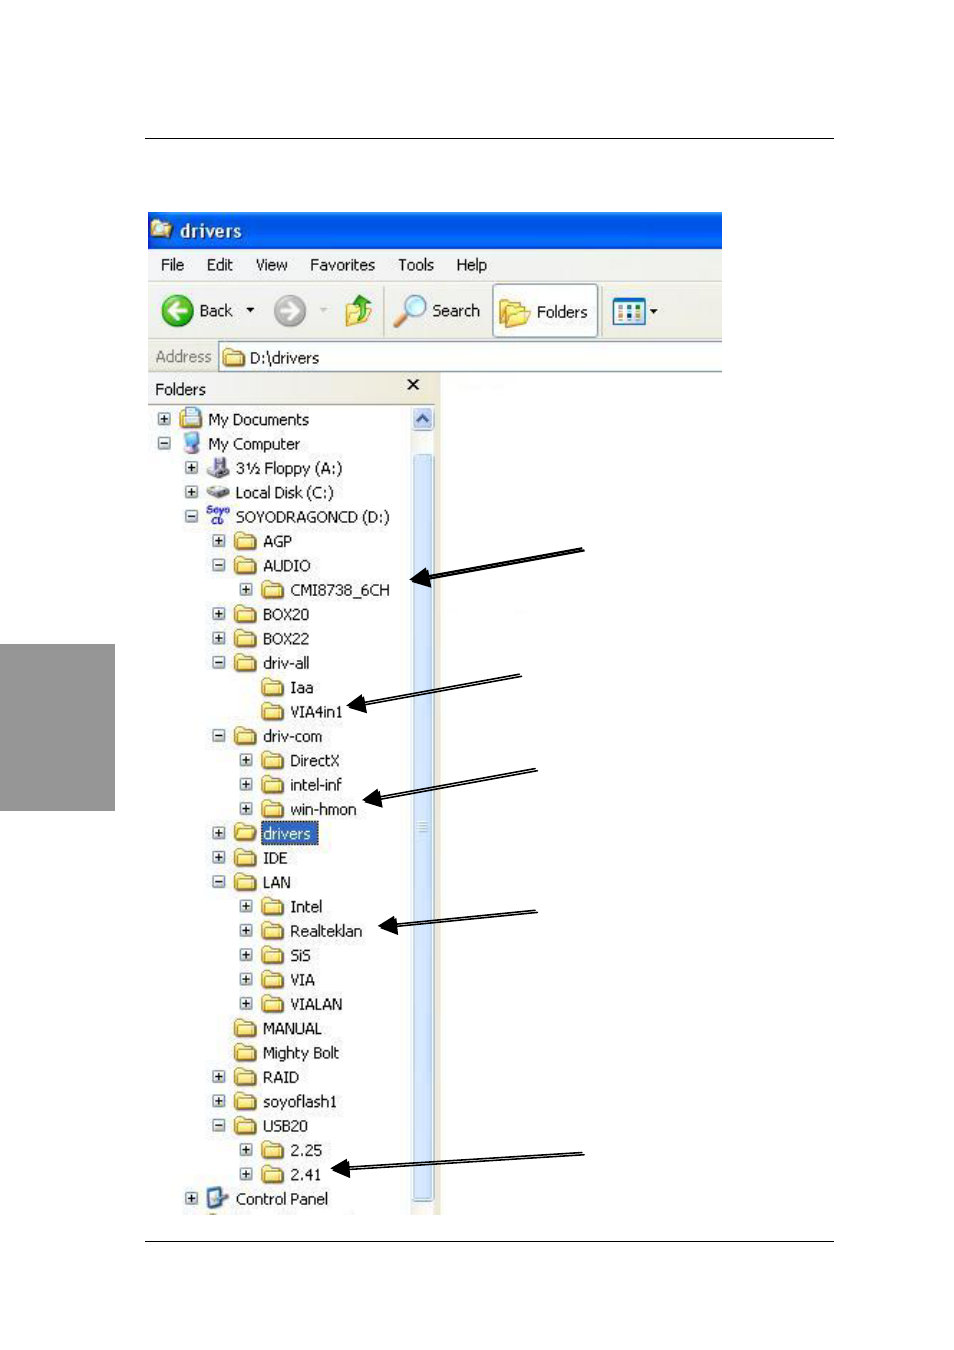
Task: Click the folder tree scroll-up arrow
Action: (423, 419)
